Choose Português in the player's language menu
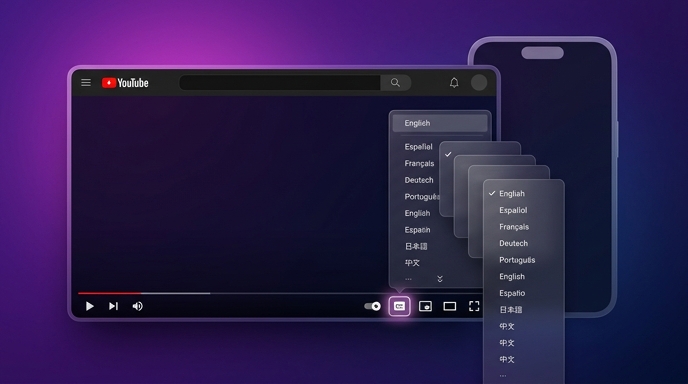688x384 pixels. pyautogui.click(x=422, y=197)
